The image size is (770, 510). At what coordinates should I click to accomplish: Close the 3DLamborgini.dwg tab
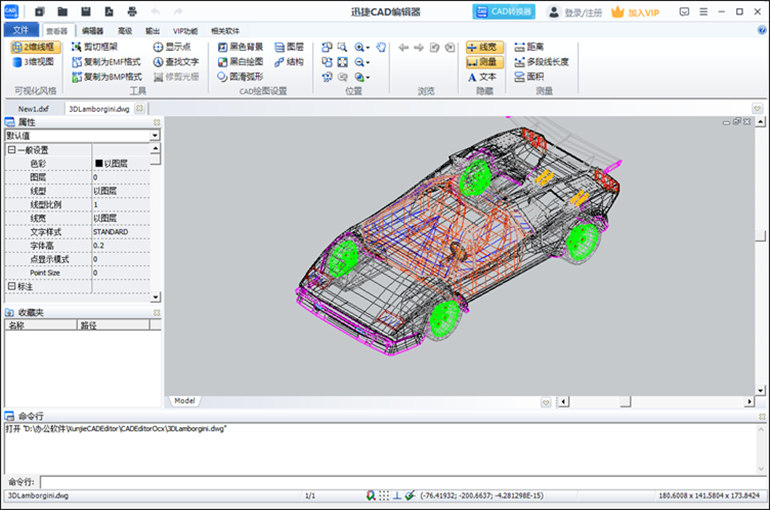click(140, 108)
